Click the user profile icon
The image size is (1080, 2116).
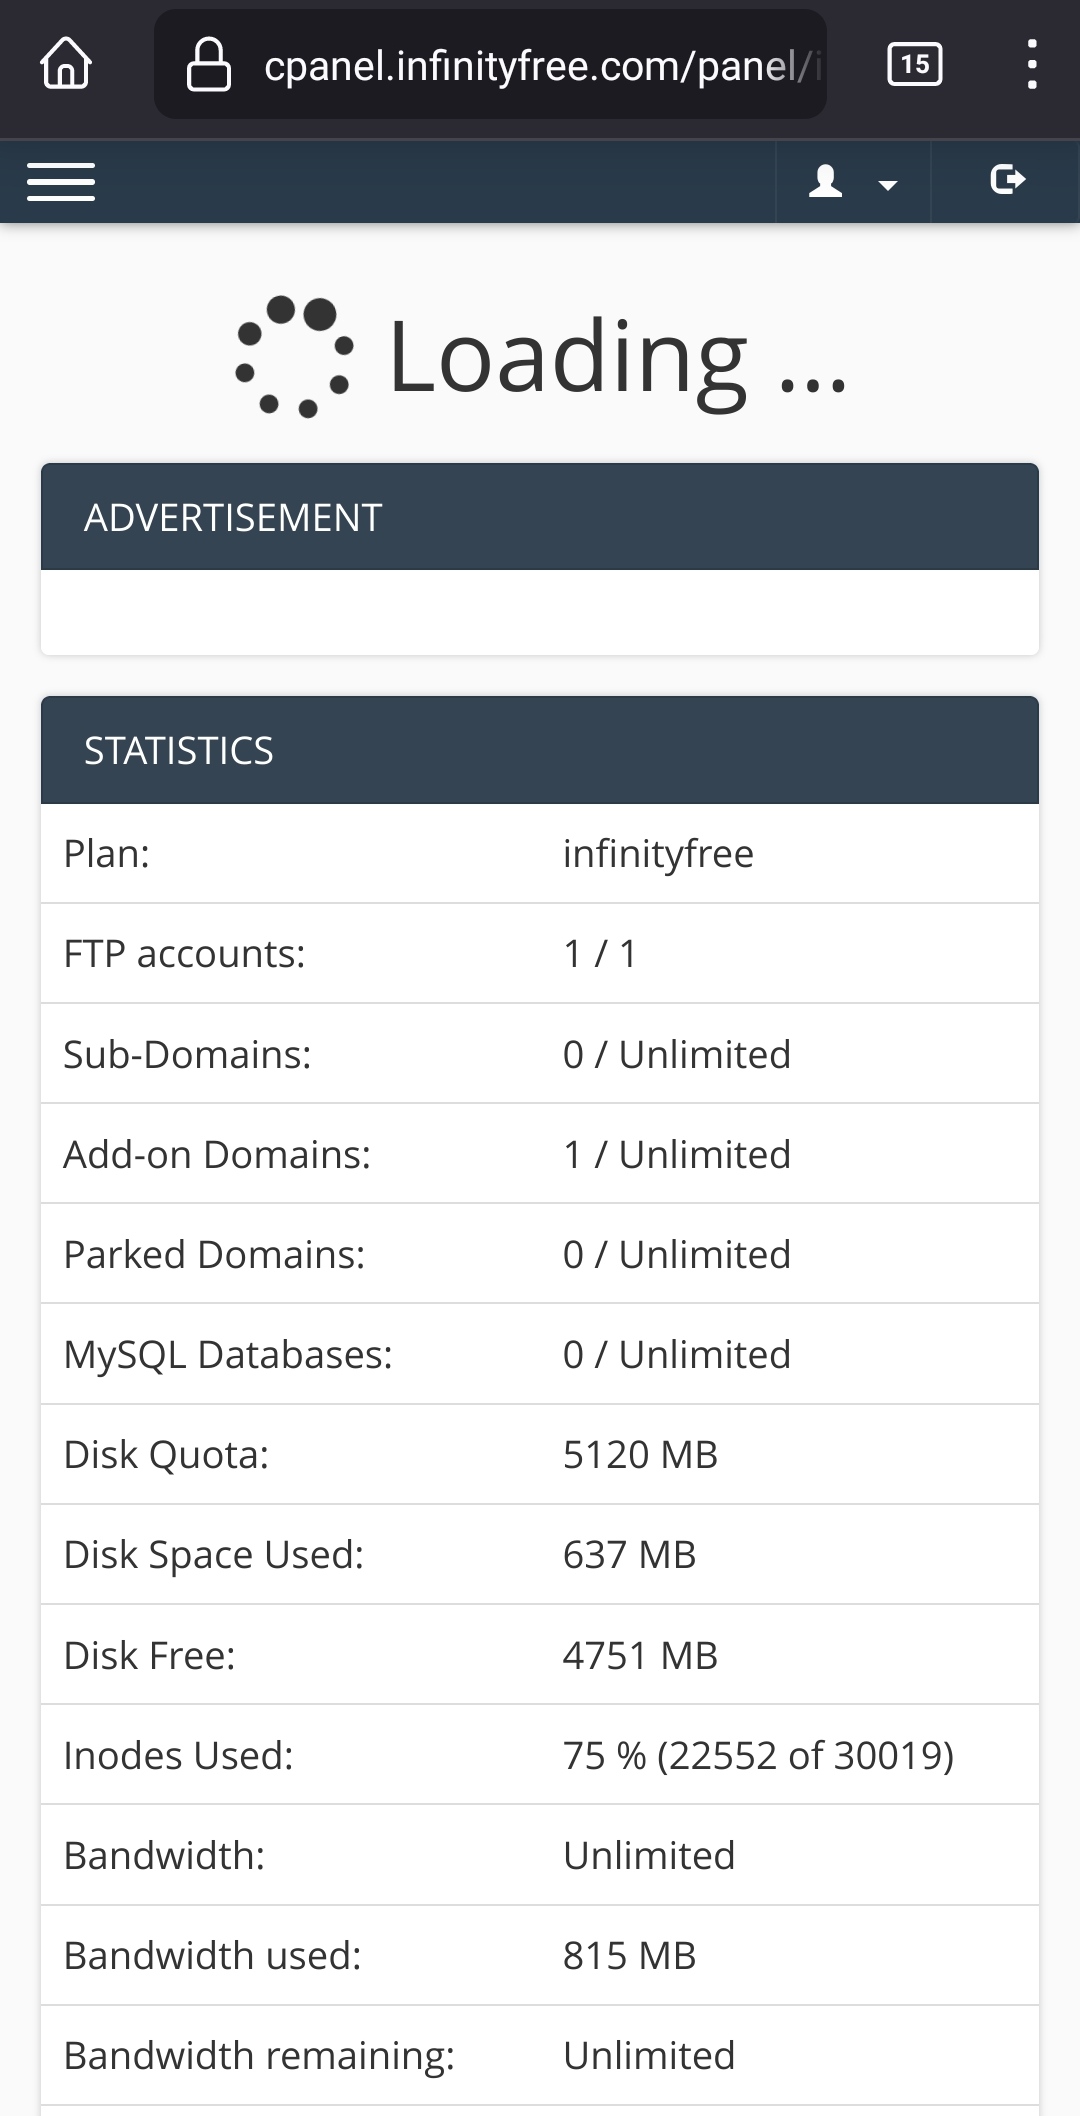click(825, 181)
